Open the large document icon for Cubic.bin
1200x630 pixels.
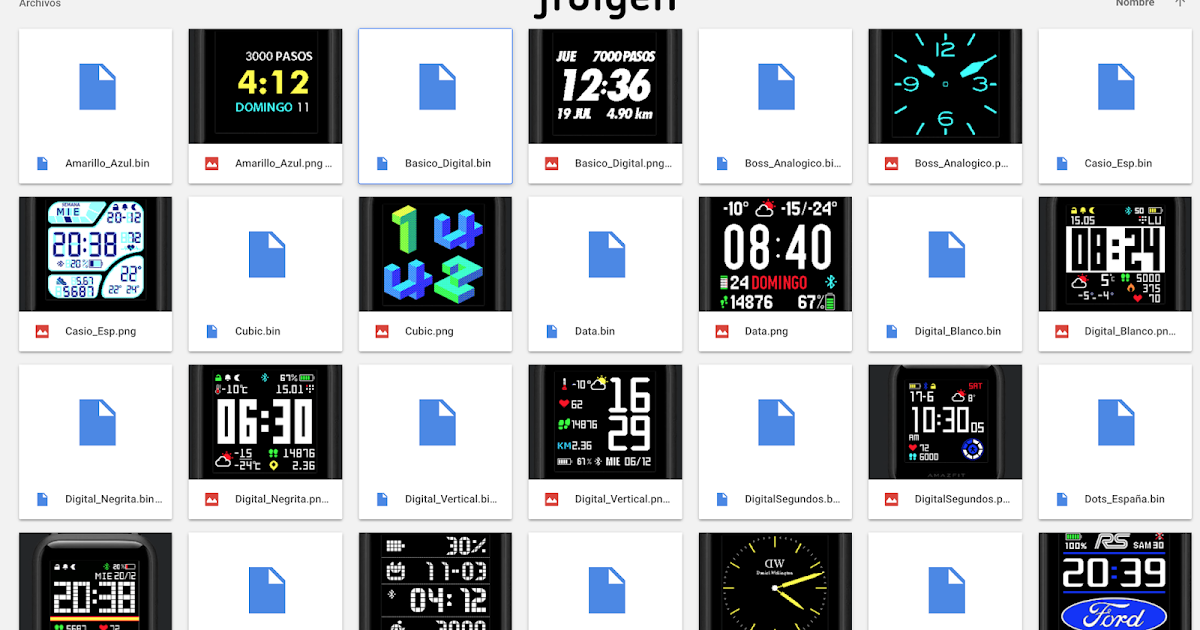pyautogui.click(x=267, y=254)
